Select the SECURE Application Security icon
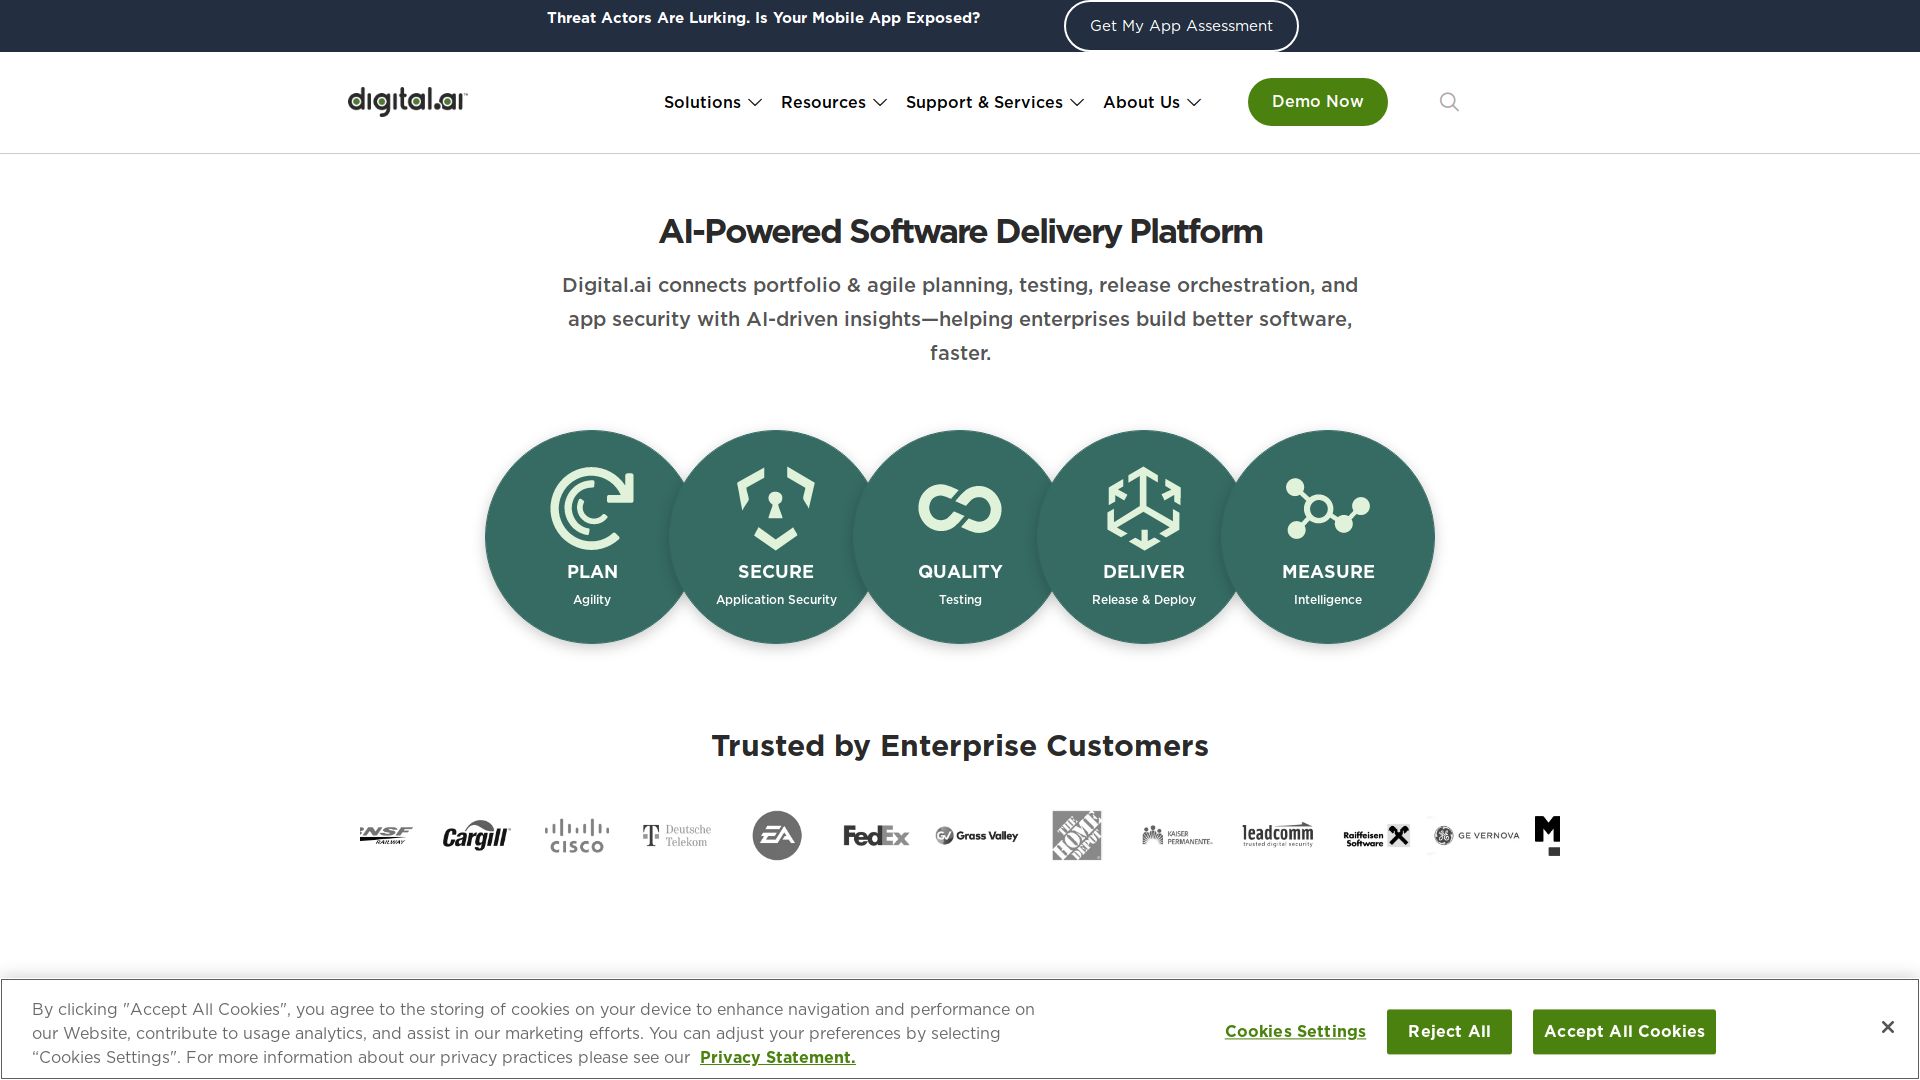The image size is (1920, 1080). [x=775, y=508]
